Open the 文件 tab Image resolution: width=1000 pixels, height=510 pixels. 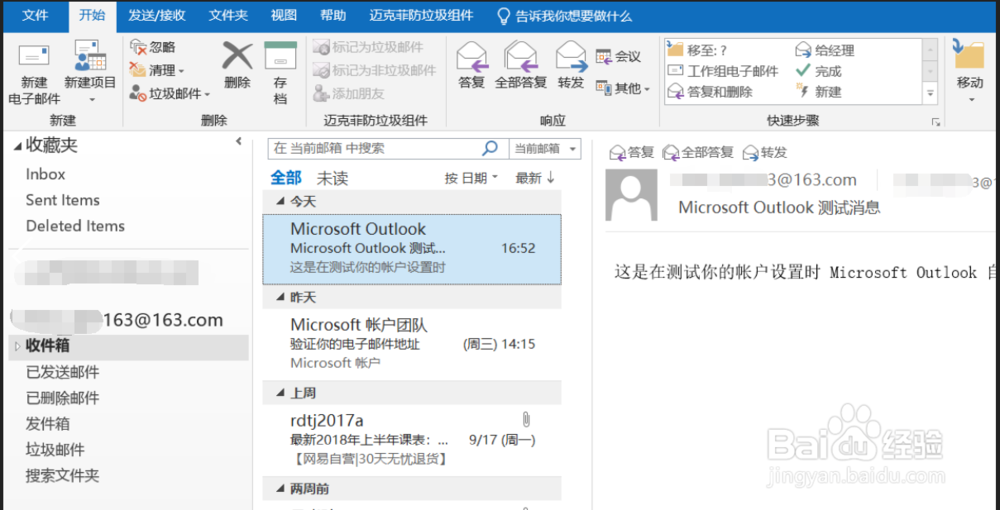click(35, 16)
